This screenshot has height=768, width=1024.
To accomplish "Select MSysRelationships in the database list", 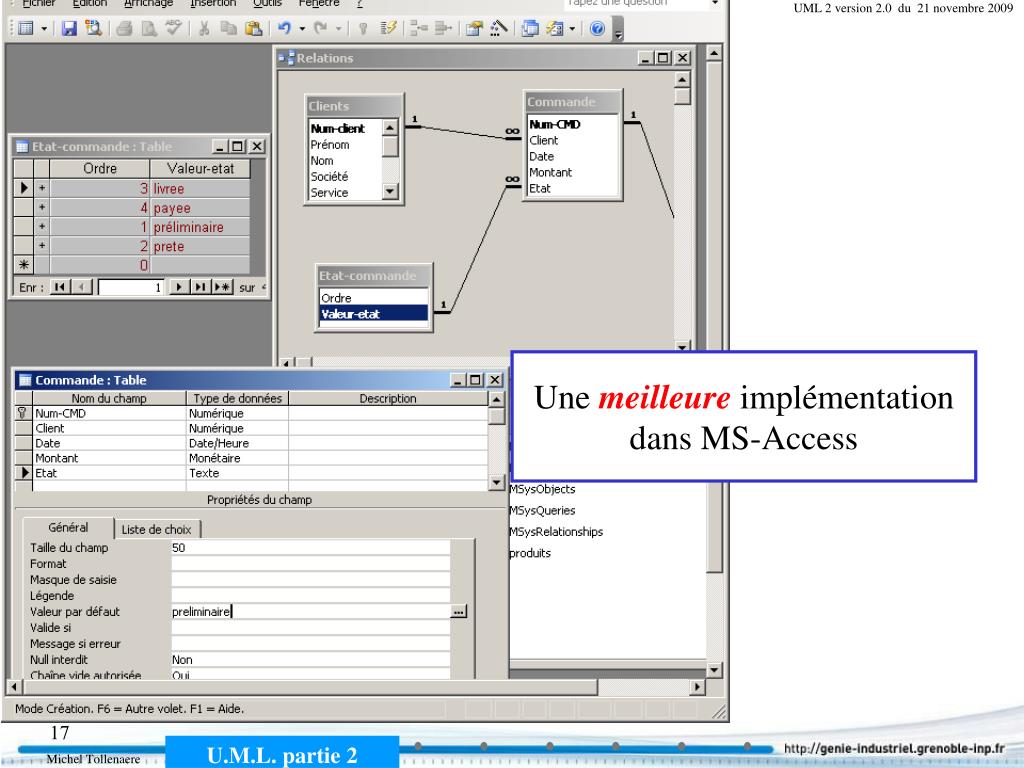I will [556, 532].
